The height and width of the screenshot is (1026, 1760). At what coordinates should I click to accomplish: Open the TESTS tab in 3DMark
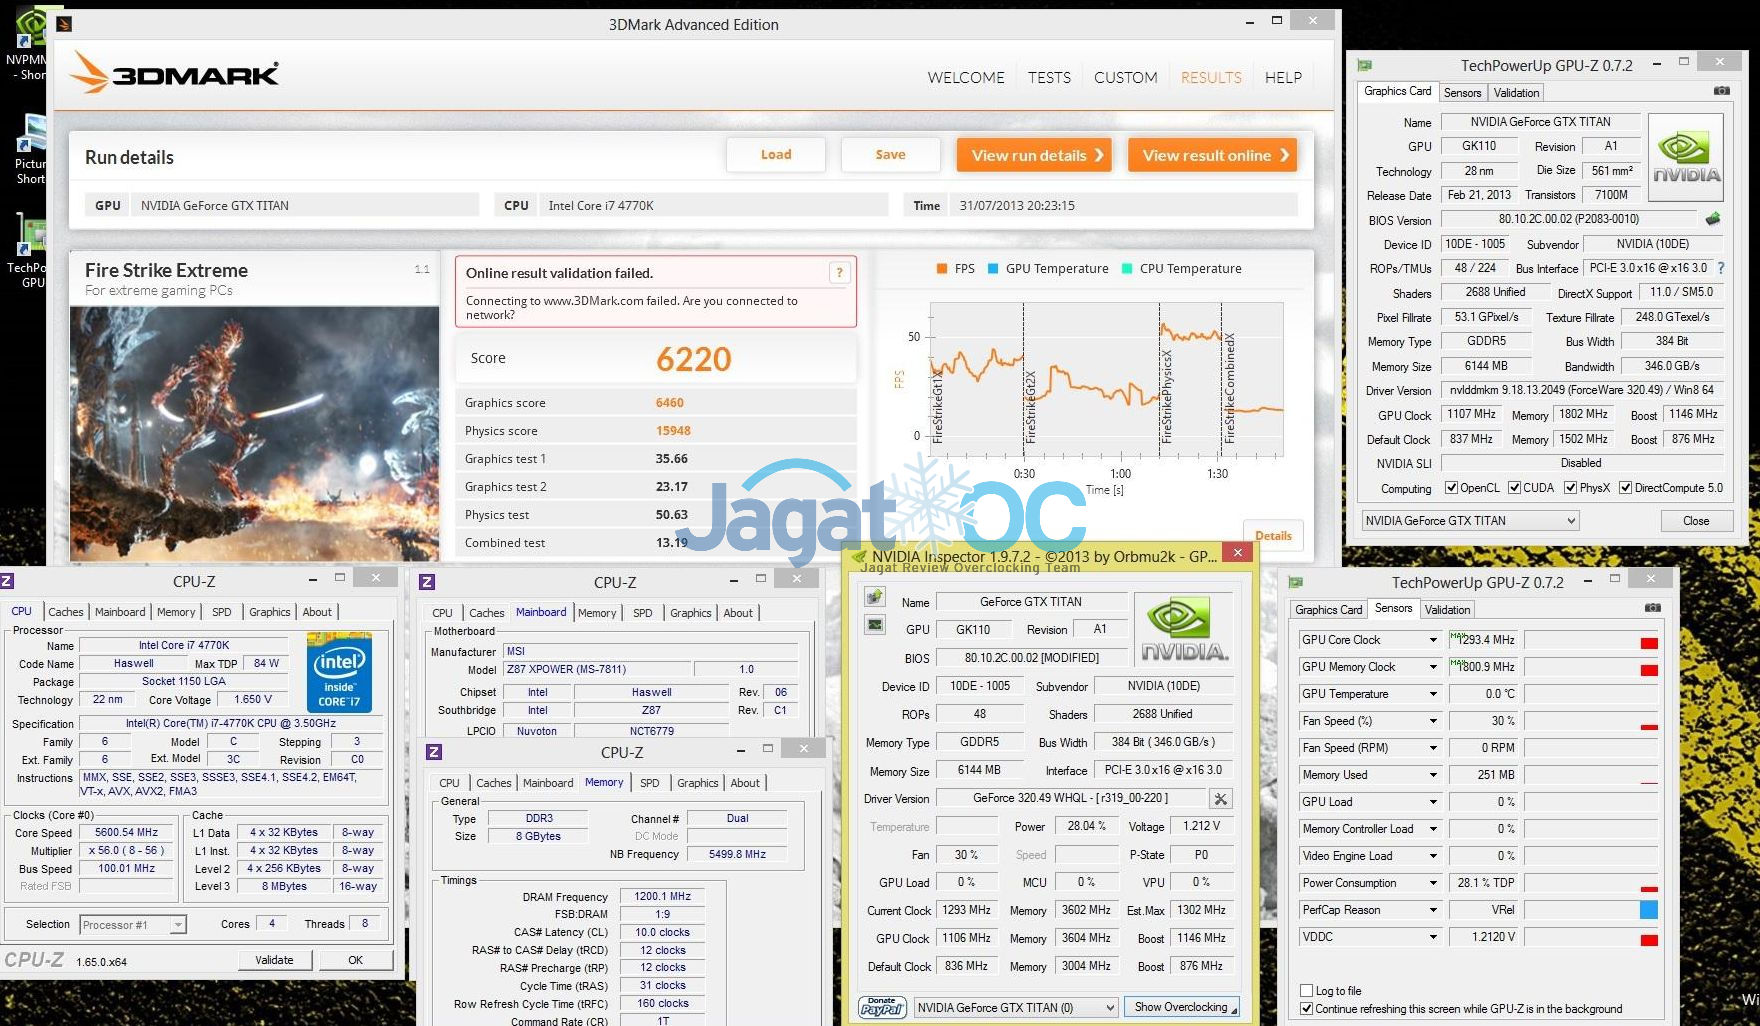[1049, 77]
